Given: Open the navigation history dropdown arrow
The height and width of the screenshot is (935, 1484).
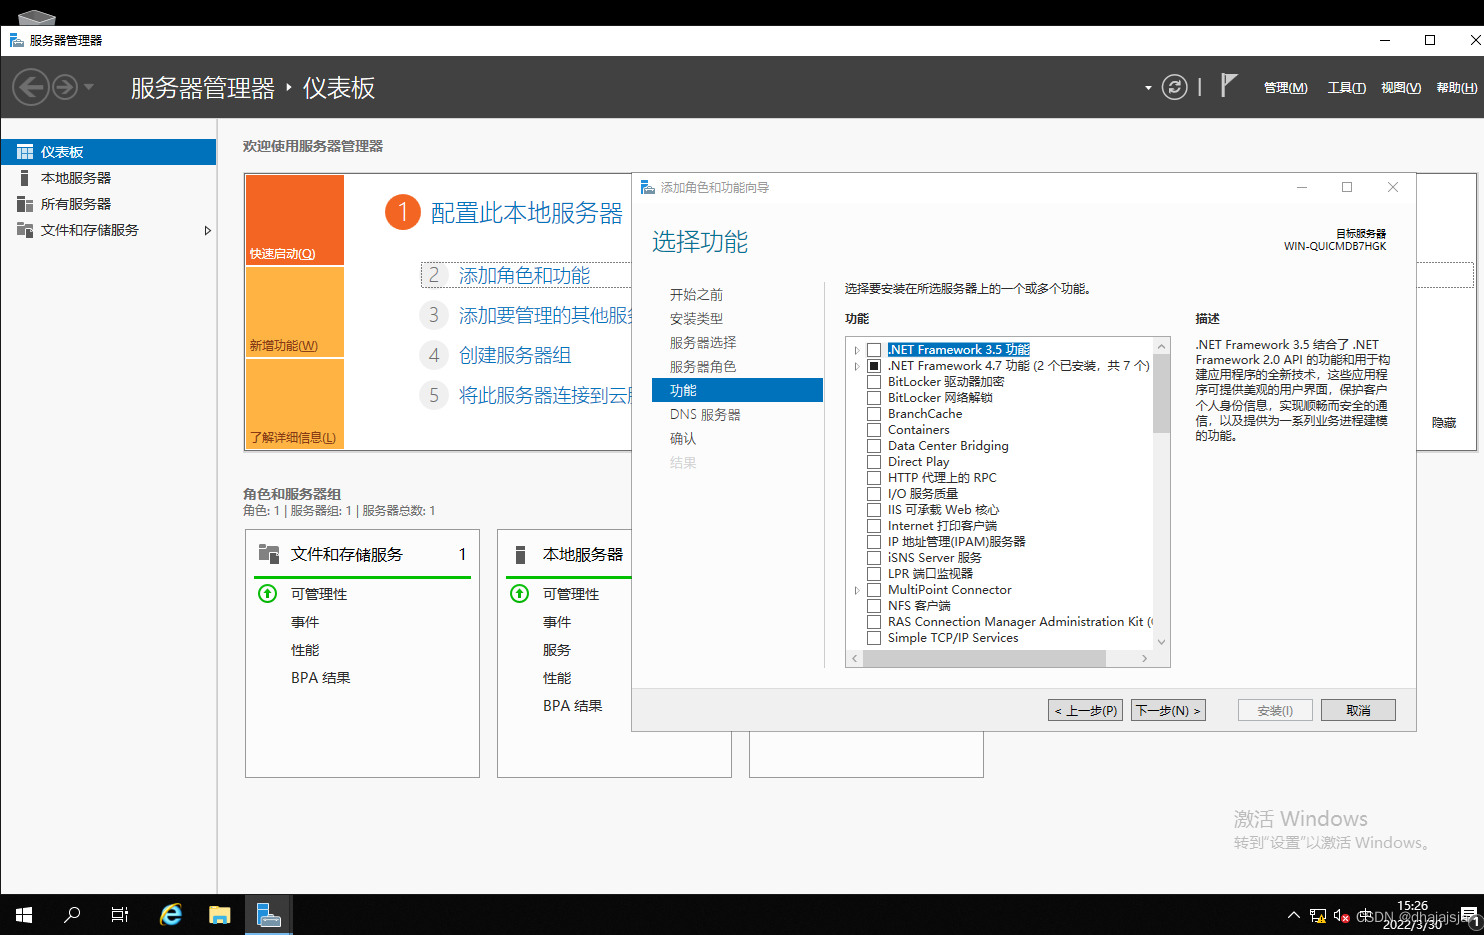Looking at the screenshot, I should pyautogui.click(x=89, y=87).
